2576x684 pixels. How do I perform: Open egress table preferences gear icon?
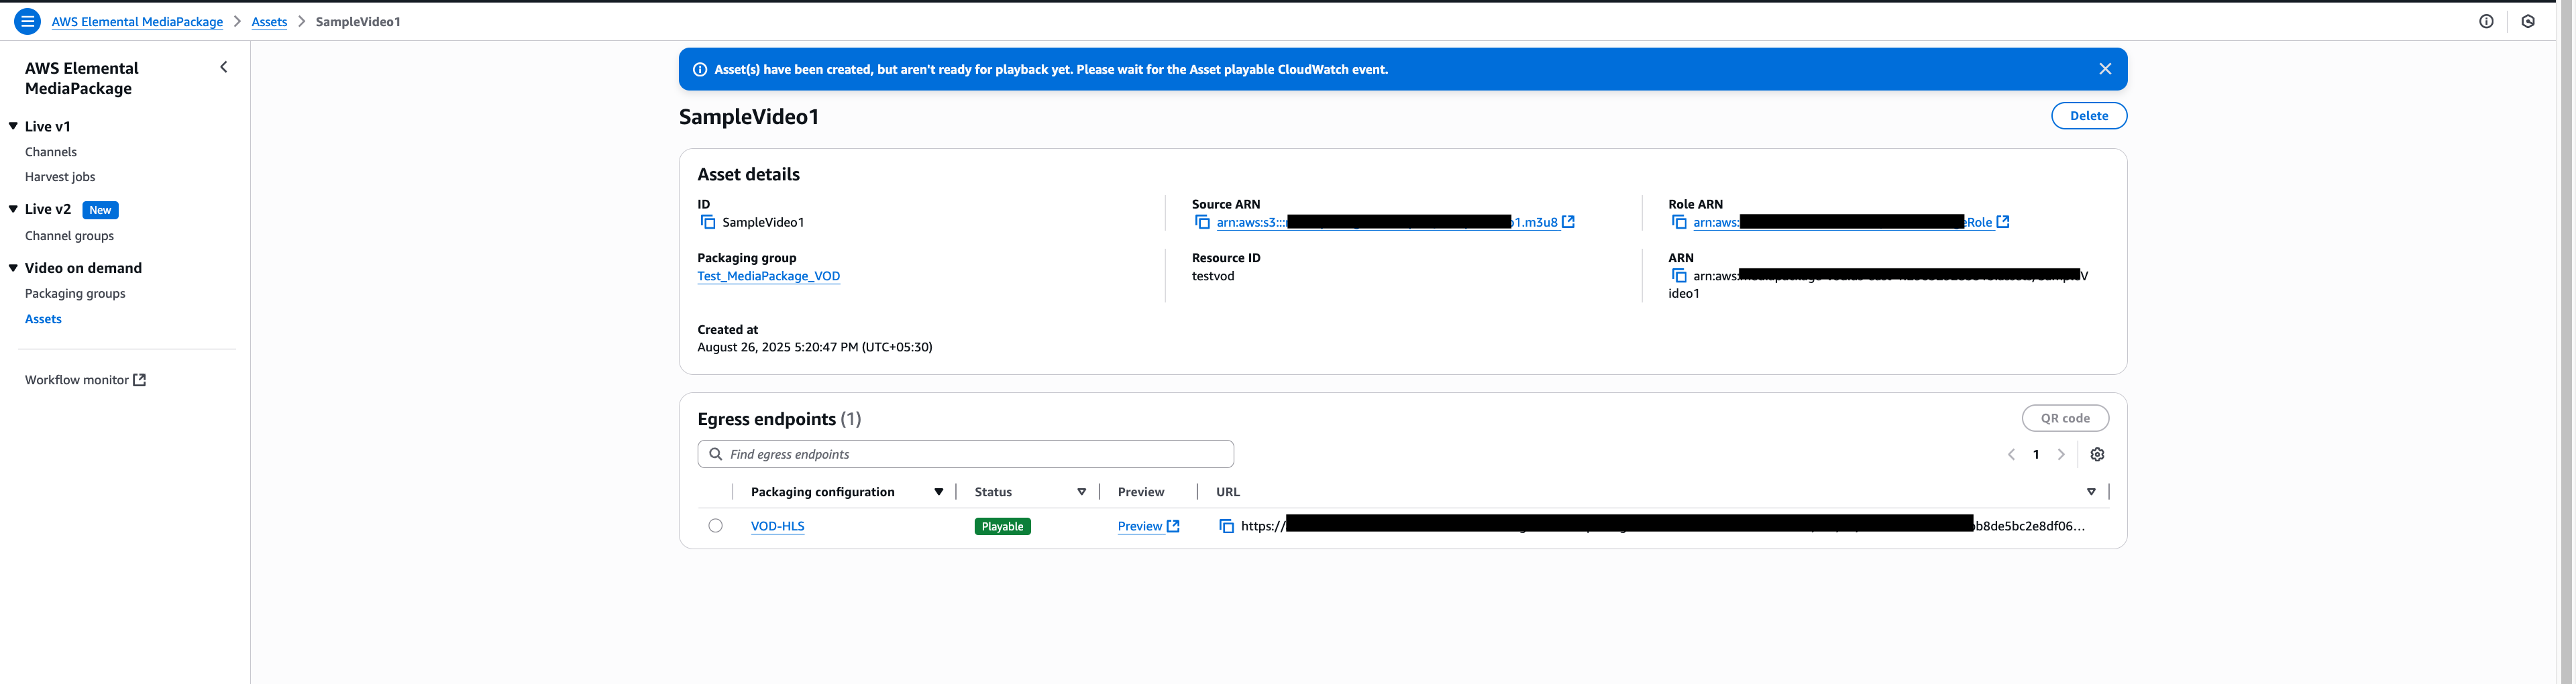[2097, 454]
